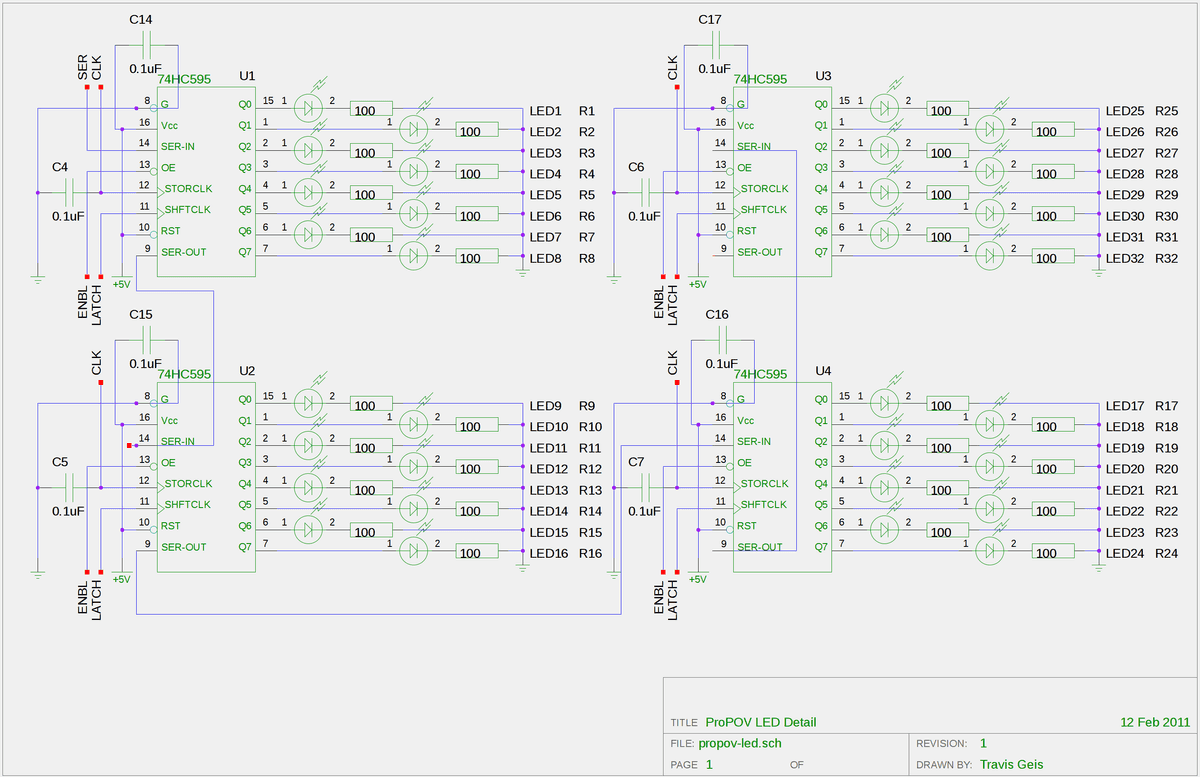Image resolution: width=1200 pixels, height=777 pixels.
Task: Click the STORCLK pin label on U3
Action: [x=765, y=188]
